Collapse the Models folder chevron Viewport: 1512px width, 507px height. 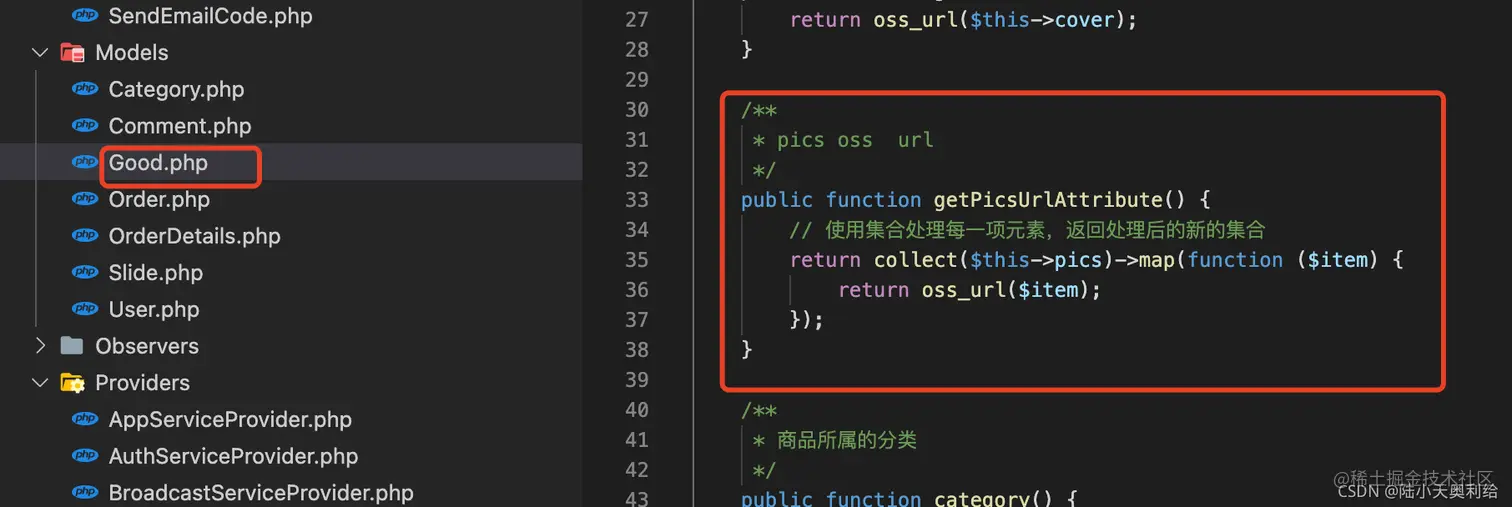click(40, 52)
